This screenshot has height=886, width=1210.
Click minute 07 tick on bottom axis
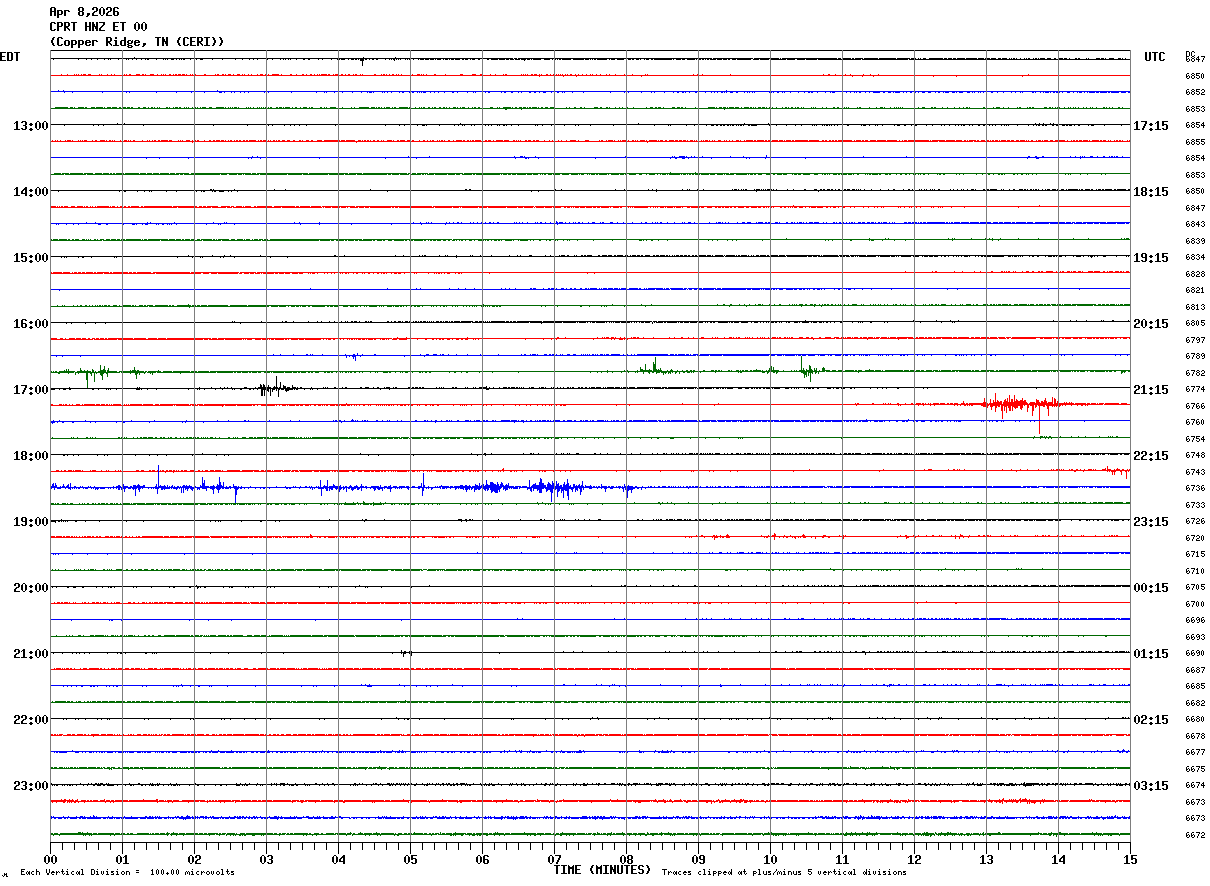555,859
